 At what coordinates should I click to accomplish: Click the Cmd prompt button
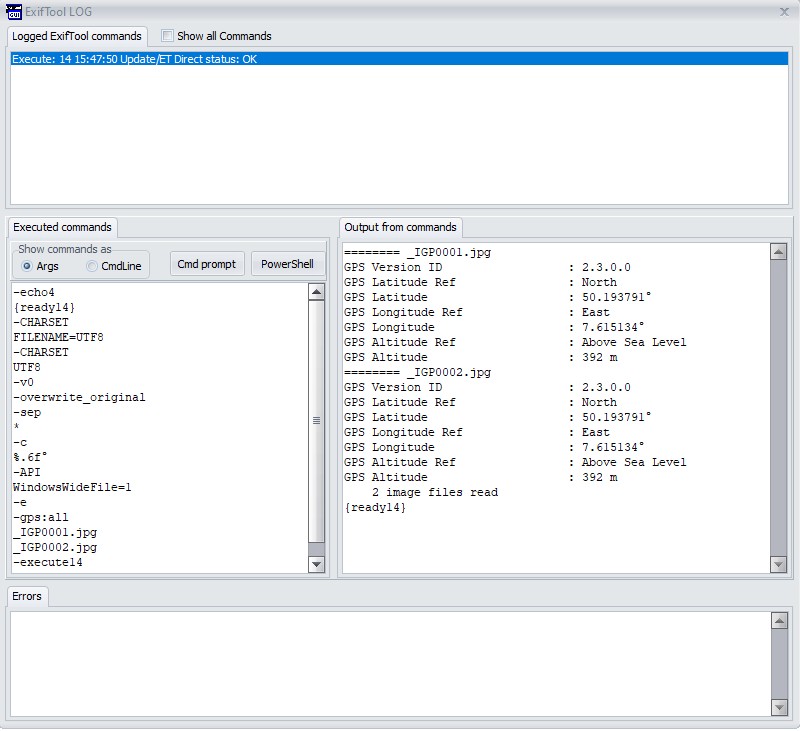point(207,264)
